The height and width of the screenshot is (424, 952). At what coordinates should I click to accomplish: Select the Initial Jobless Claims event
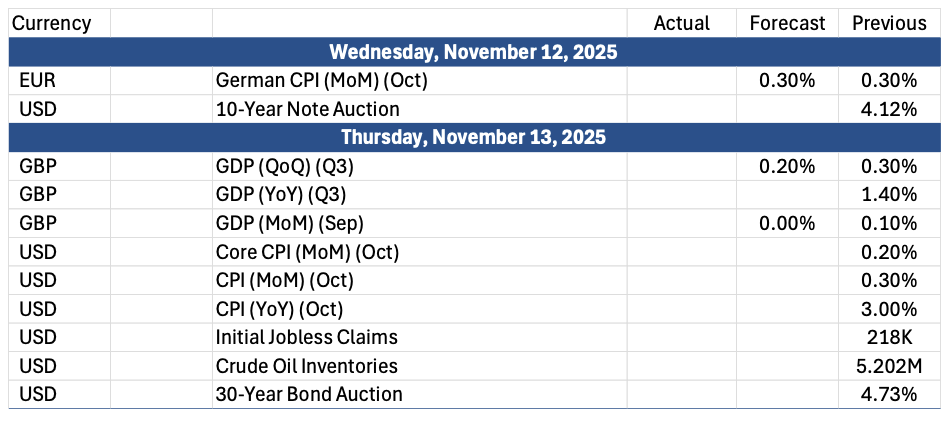click(x=306, y=337)
